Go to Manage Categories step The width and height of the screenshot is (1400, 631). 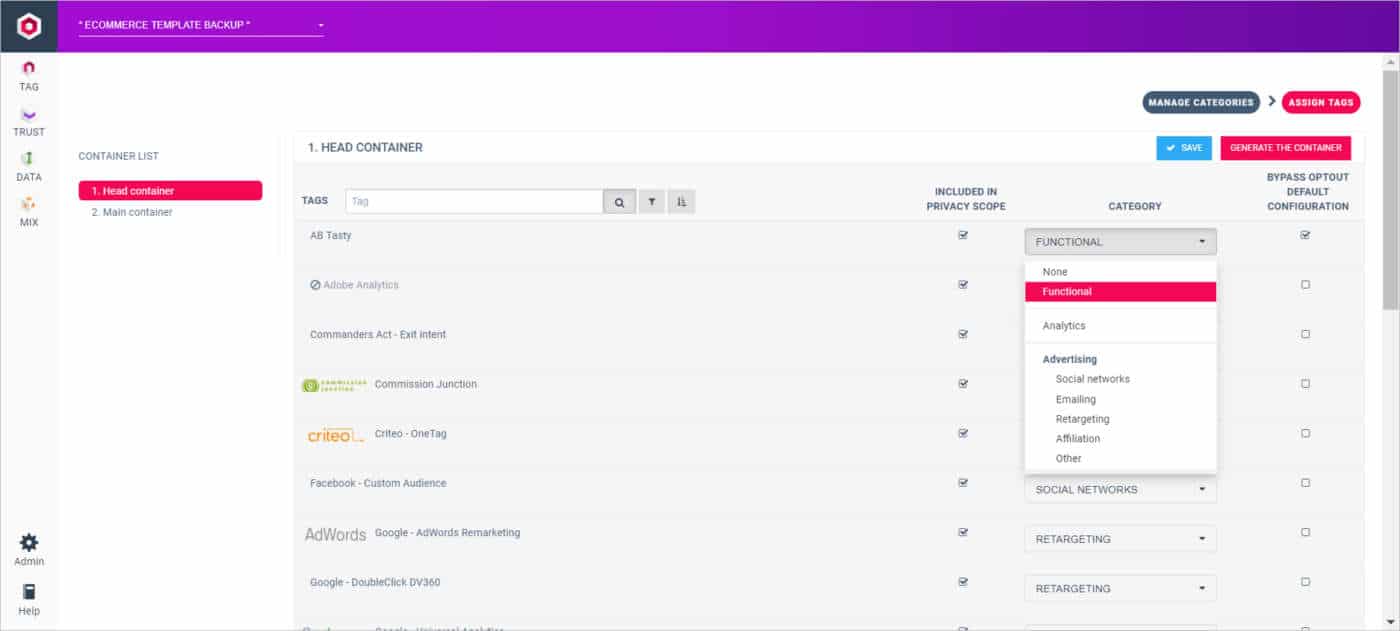(x=1201, y=102)
